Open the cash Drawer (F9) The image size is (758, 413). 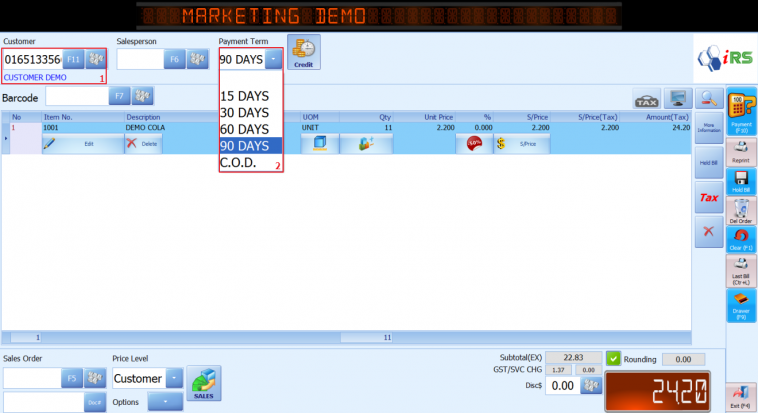pos(741,306)
